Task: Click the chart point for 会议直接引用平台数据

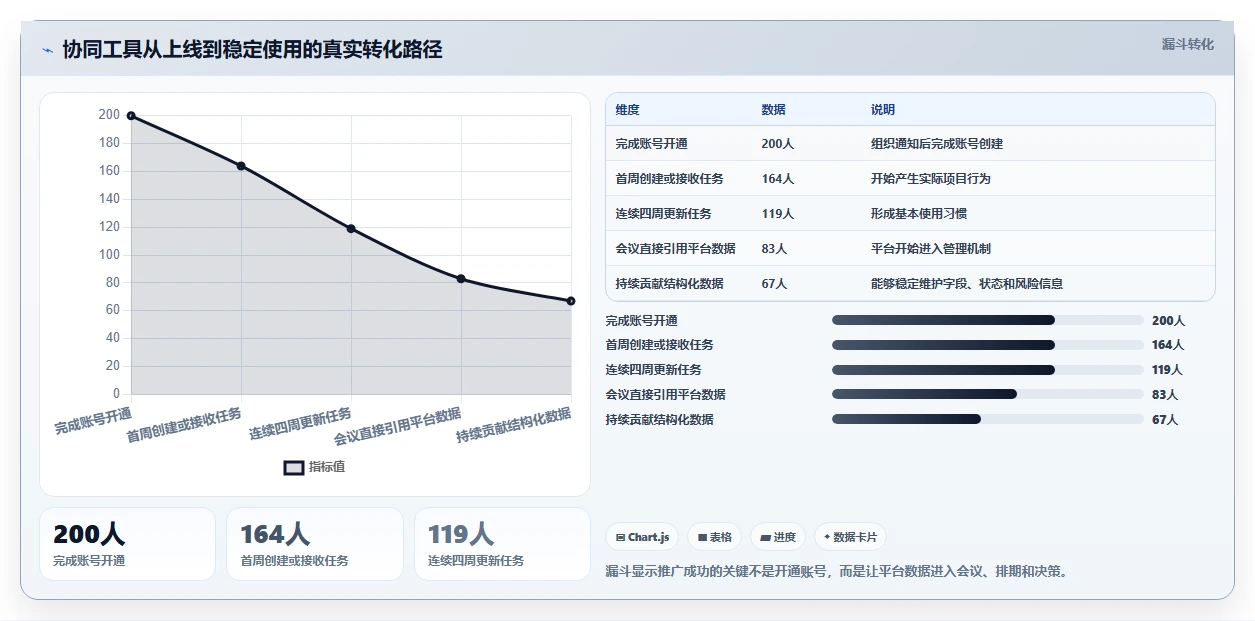Action: (461, 279)
